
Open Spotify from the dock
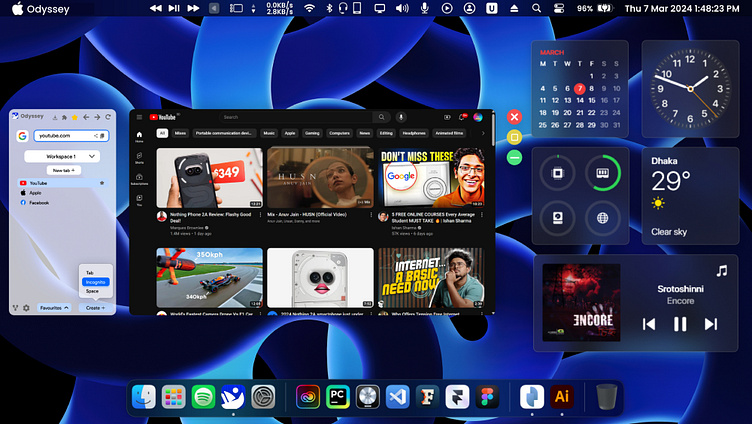[204, 397]
